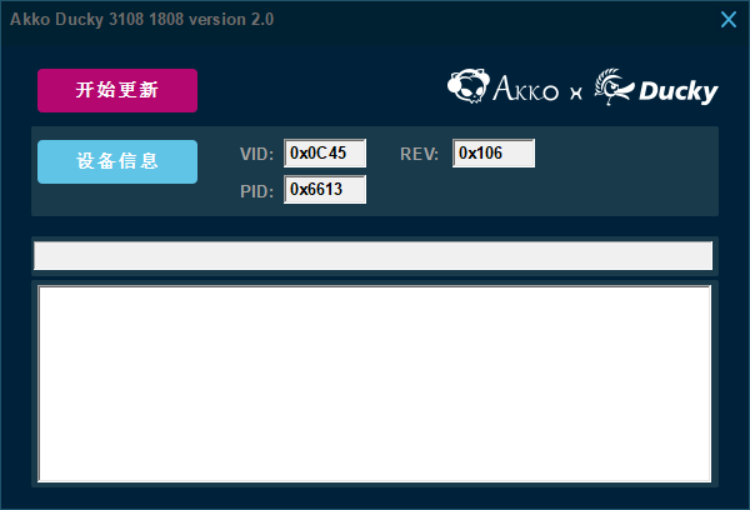Click the VID: label
Viewport: 750px width, 510px height.
tap(256, 154)
